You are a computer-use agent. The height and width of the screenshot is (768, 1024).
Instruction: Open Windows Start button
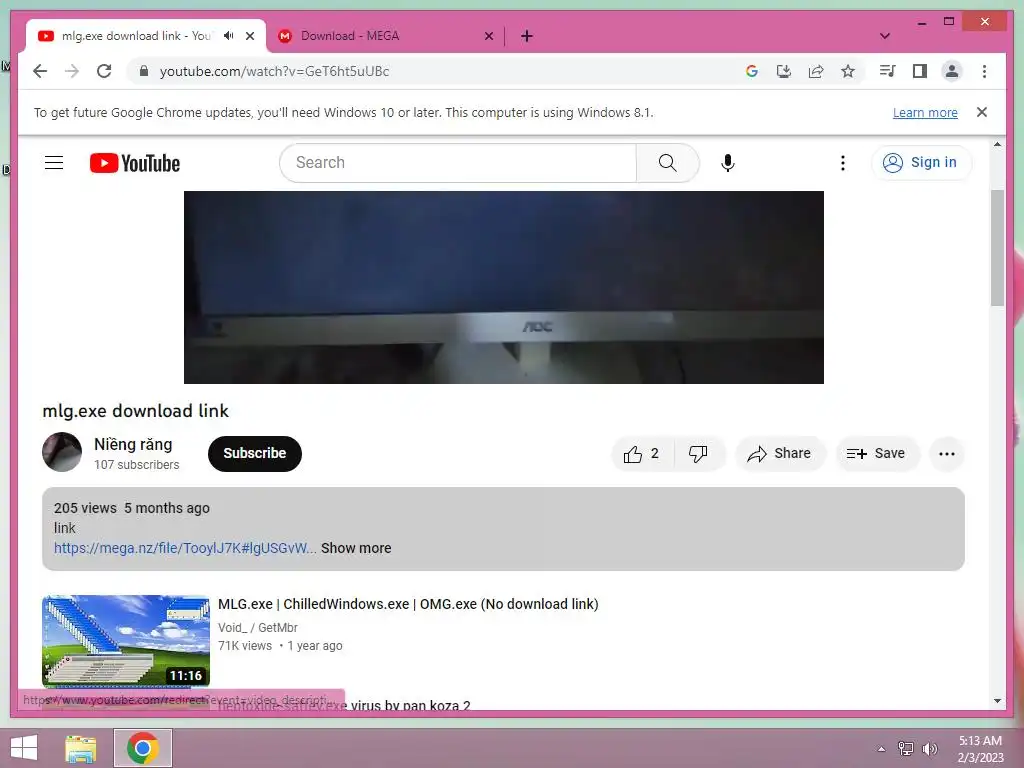(x=24, y=748)
